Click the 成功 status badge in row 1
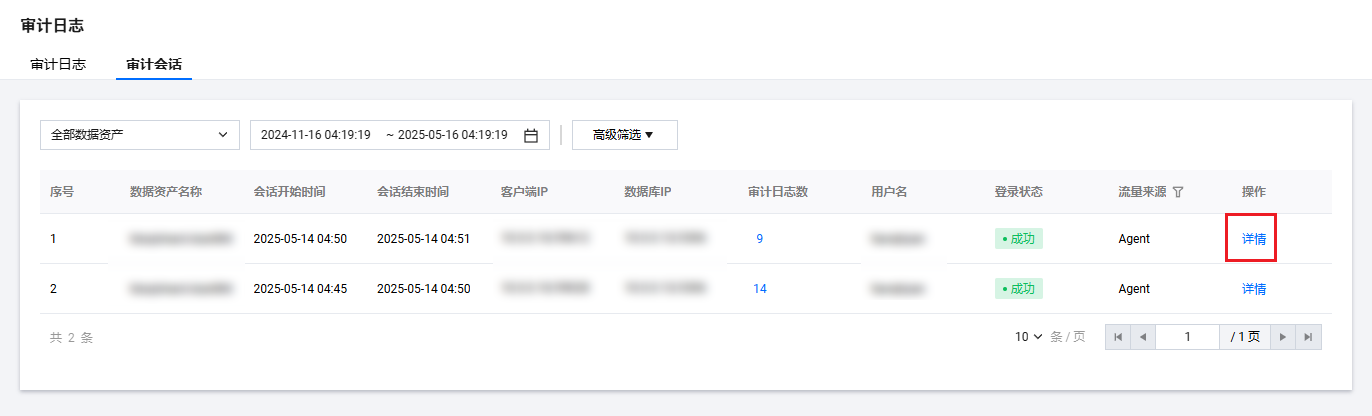This screenshot has width=1372, height=416. coord(1018,239)
